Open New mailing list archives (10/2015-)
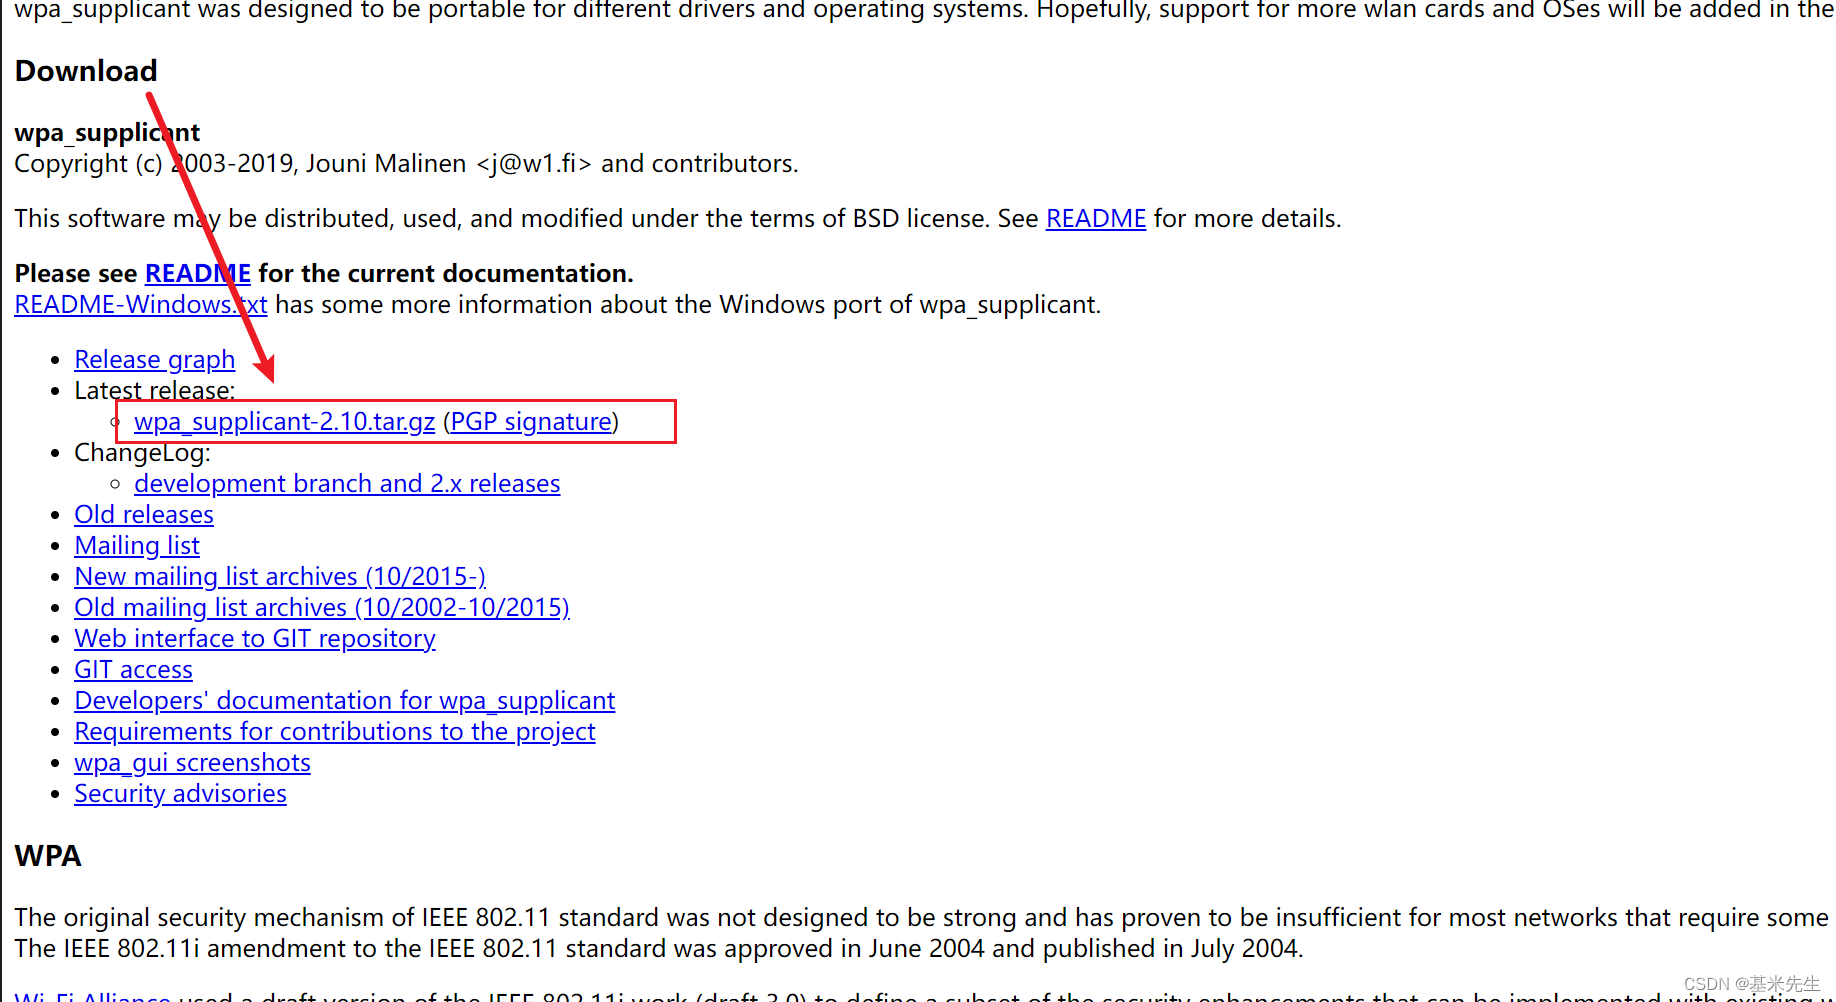Viewport: 1836px width, 1002px height. tap(280, 576)
